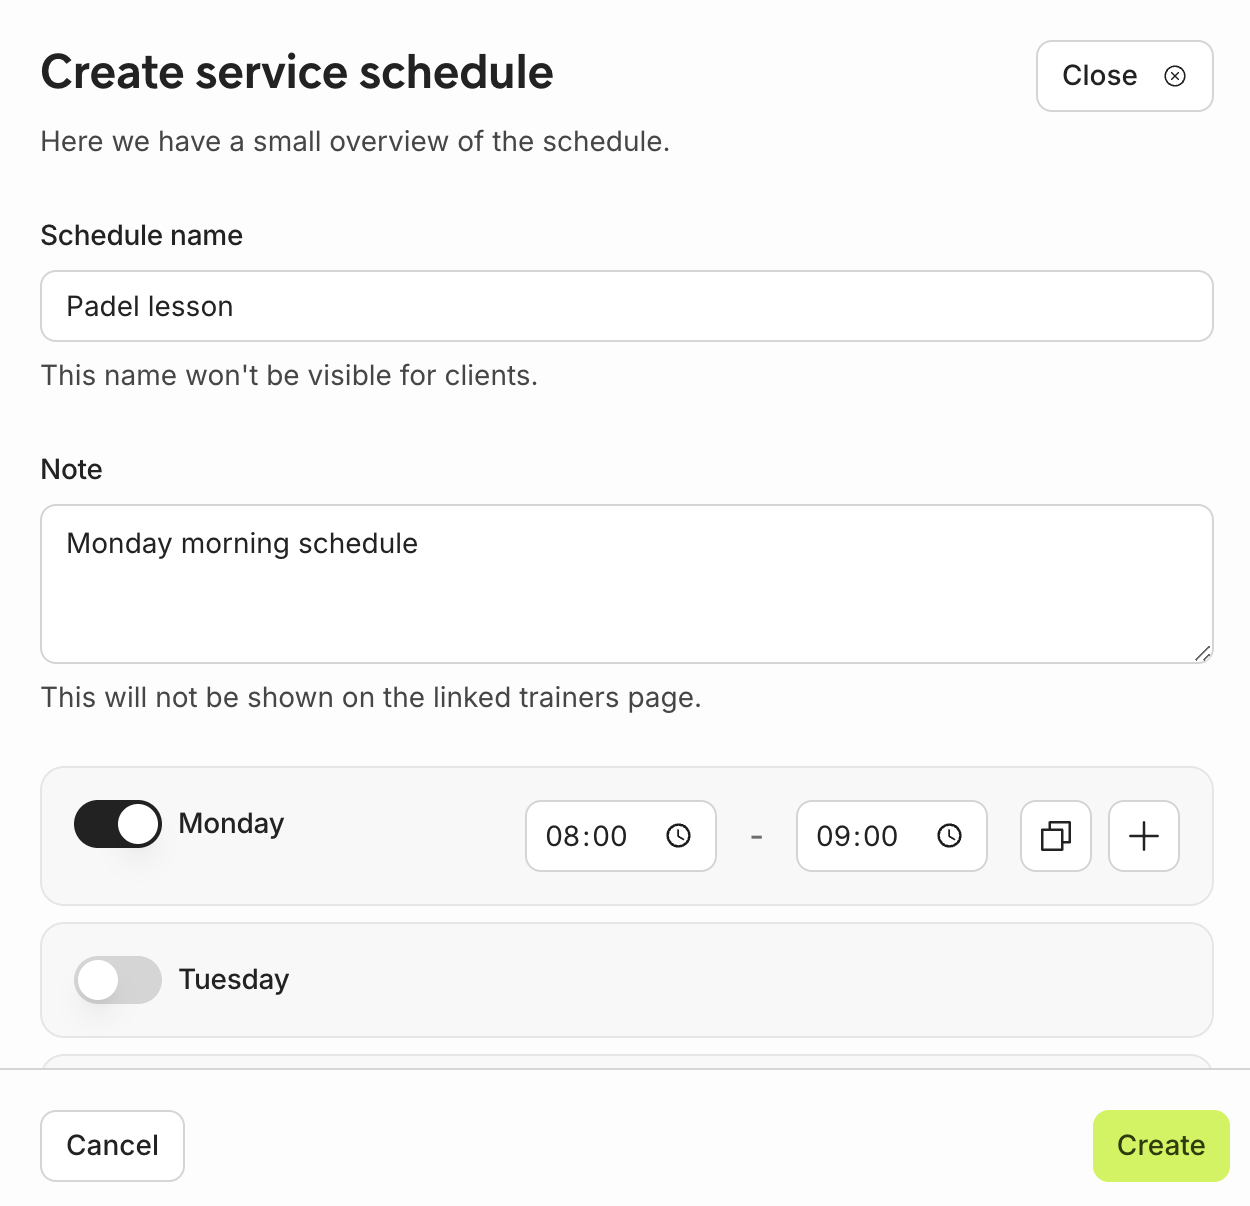Select the 09:00 end time field

coord(857,836)
